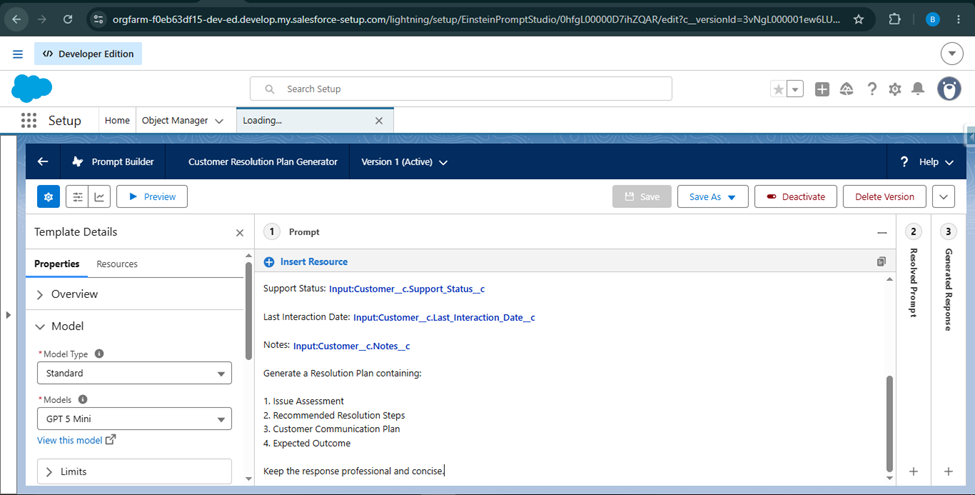The width and height of the screenshot is (975, 495).
Task: Expand the Resolved Prompt plus icon
Action: tap(913, 471)
